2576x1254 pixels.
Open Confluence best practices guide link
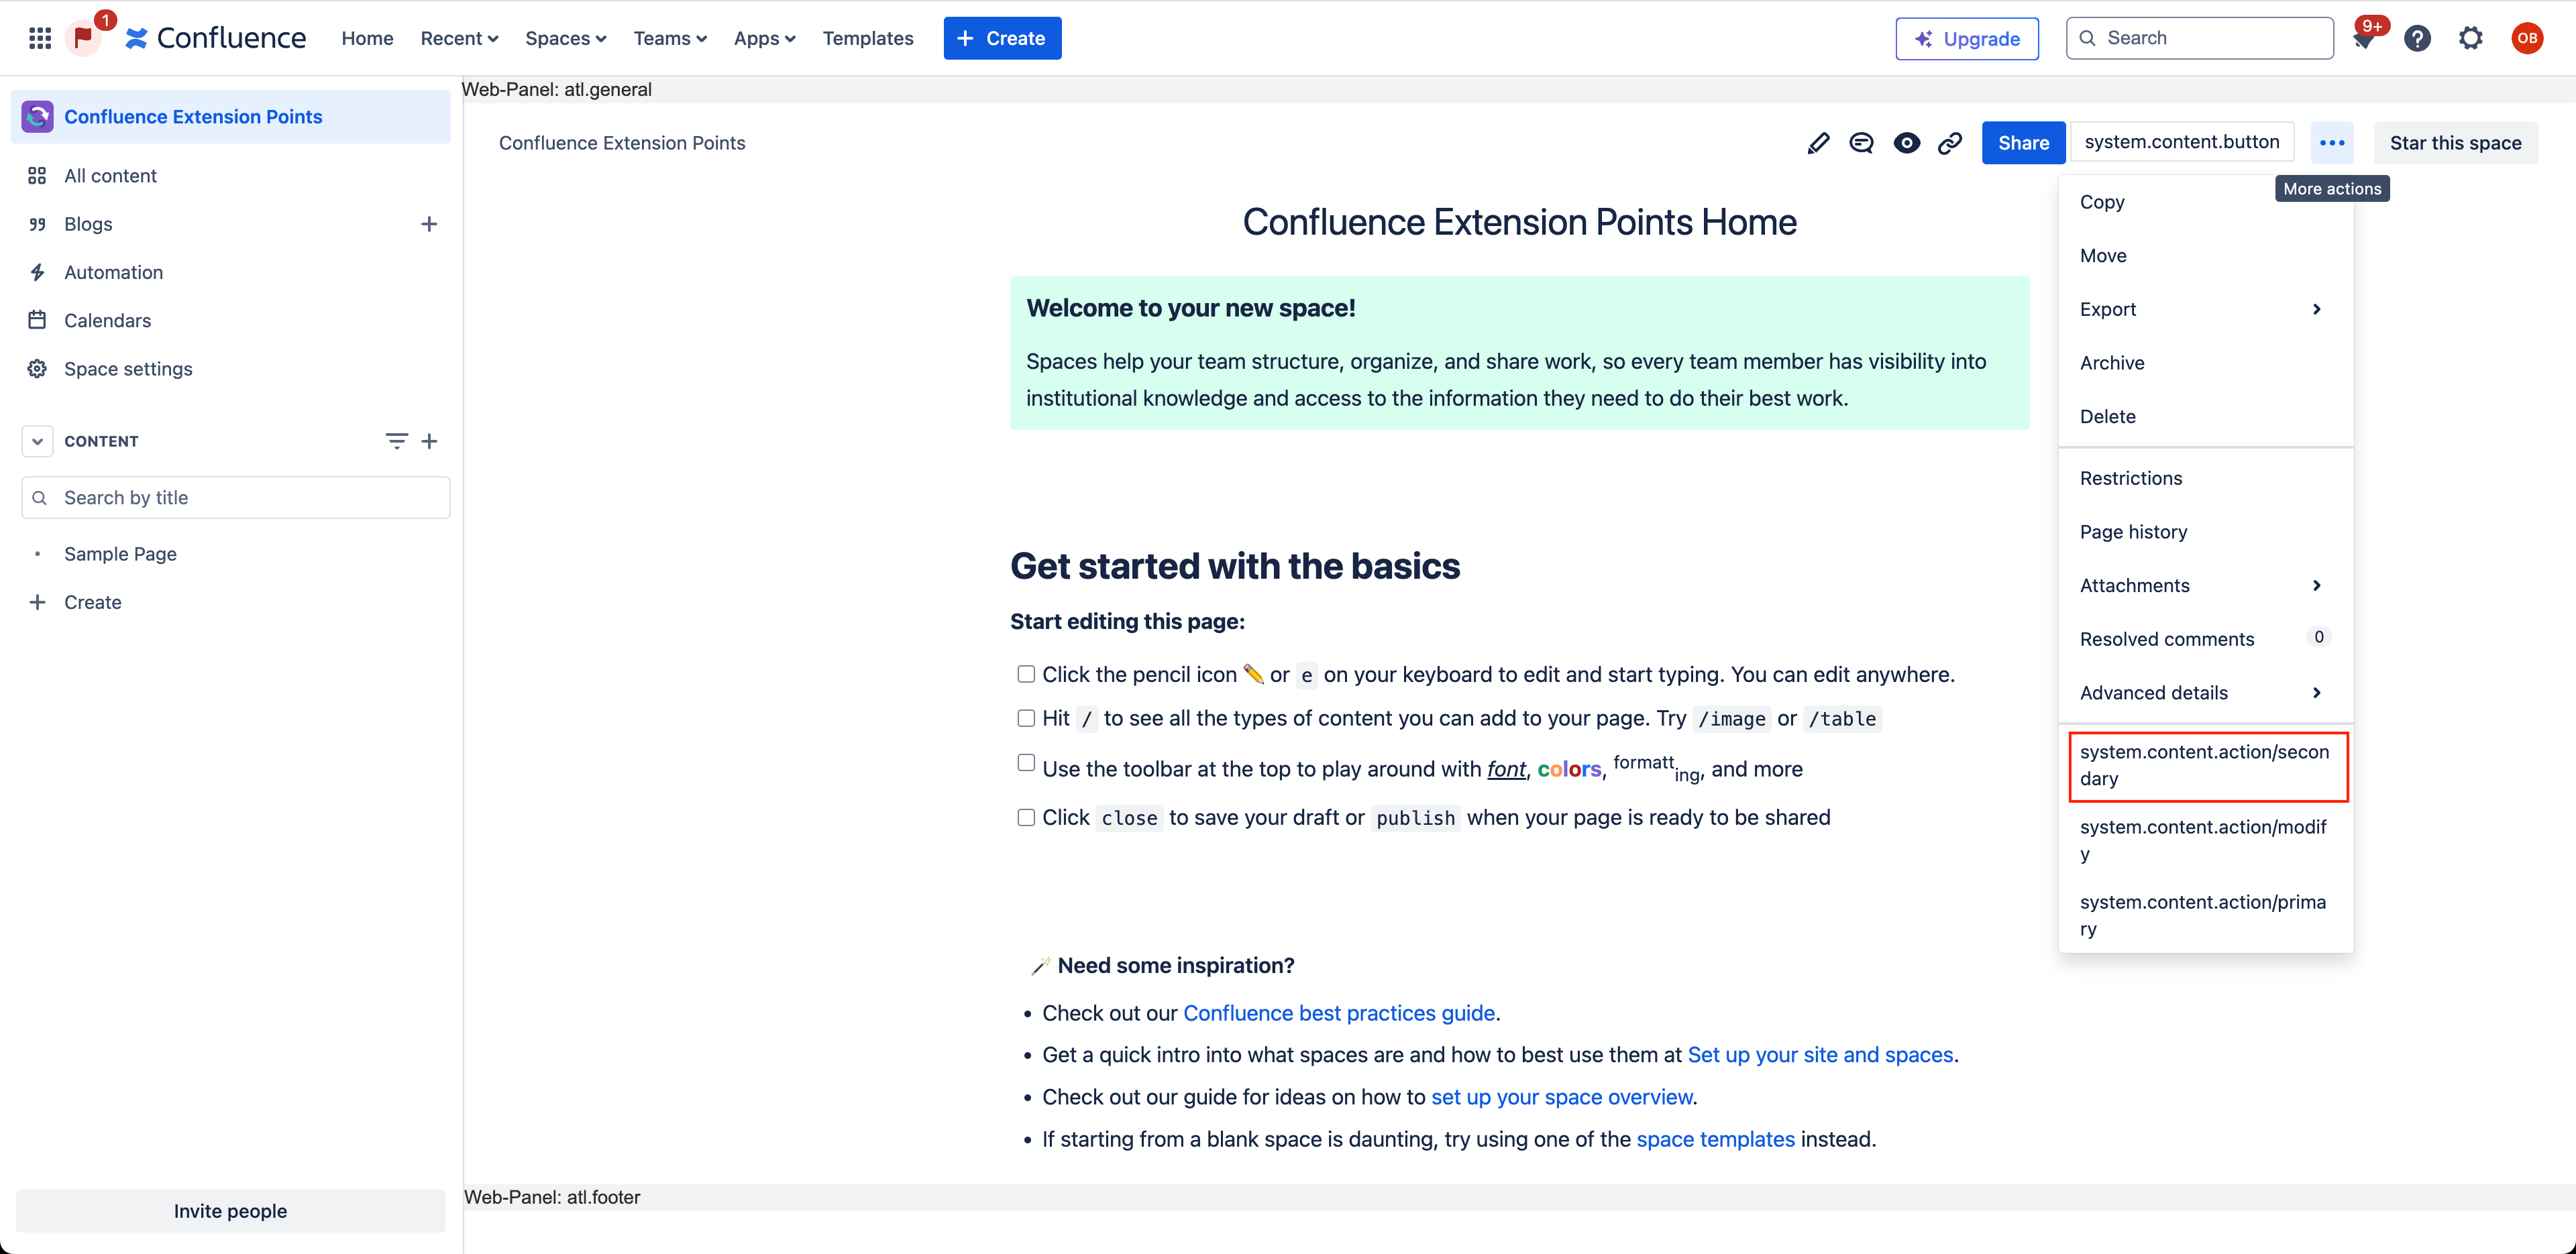(x=1338, y=1013)
